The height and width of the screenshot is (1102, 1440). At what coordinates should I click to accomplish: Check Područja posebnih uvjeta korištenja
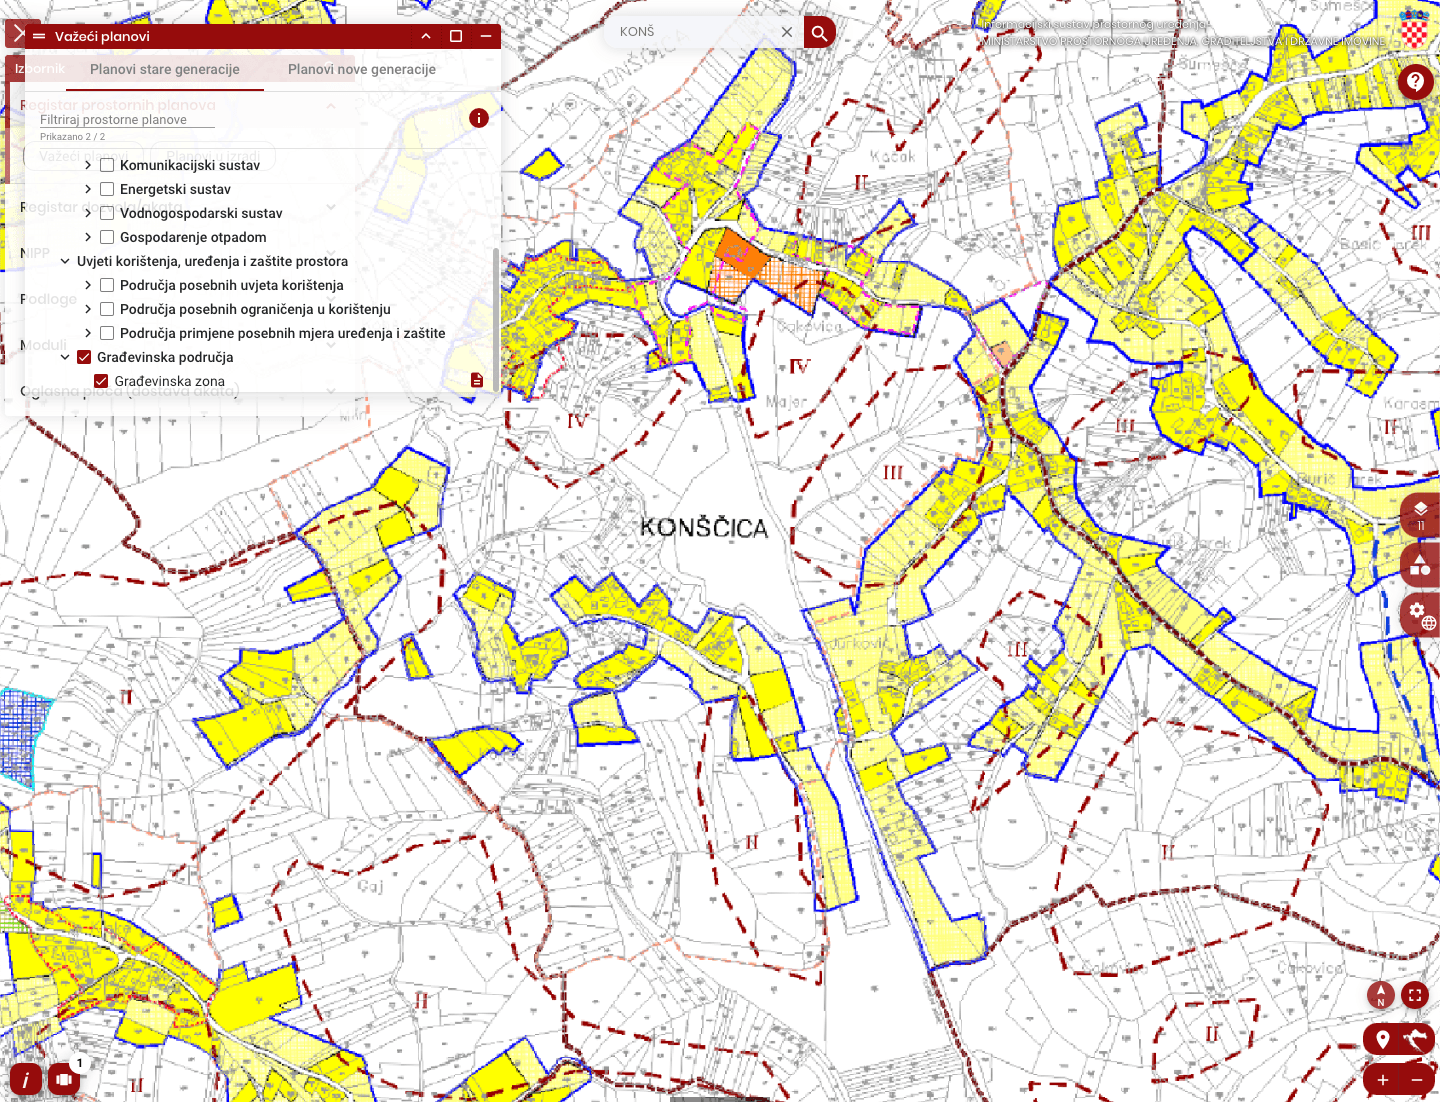pyautogui.click(x=107, y=285)
